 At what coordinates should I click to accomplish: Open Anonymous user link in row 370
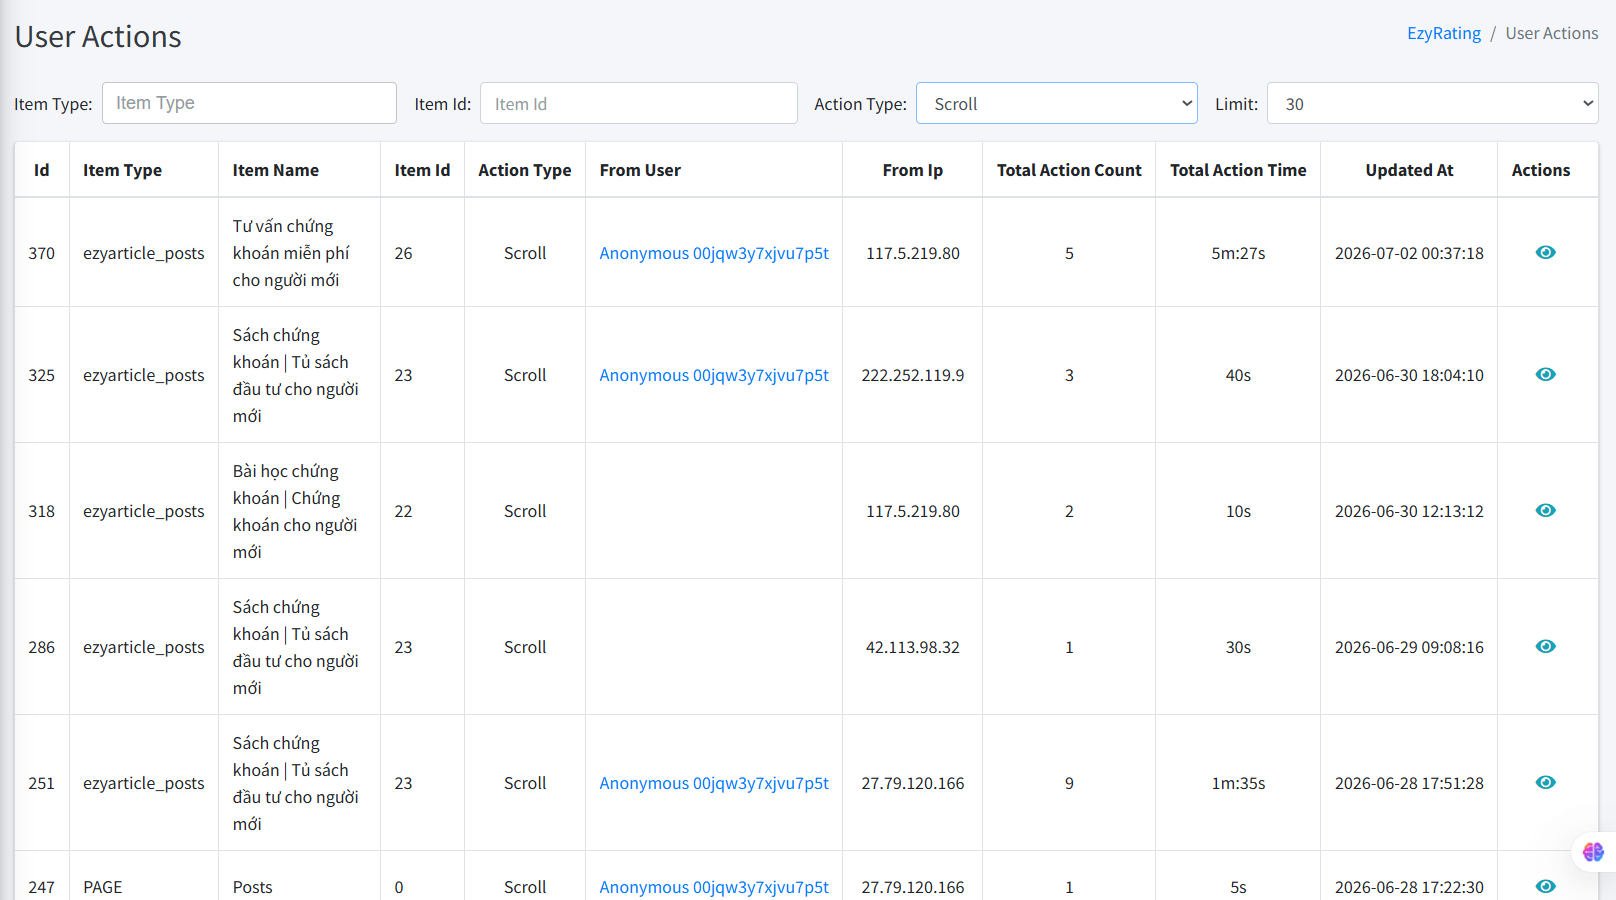[714, 253]
